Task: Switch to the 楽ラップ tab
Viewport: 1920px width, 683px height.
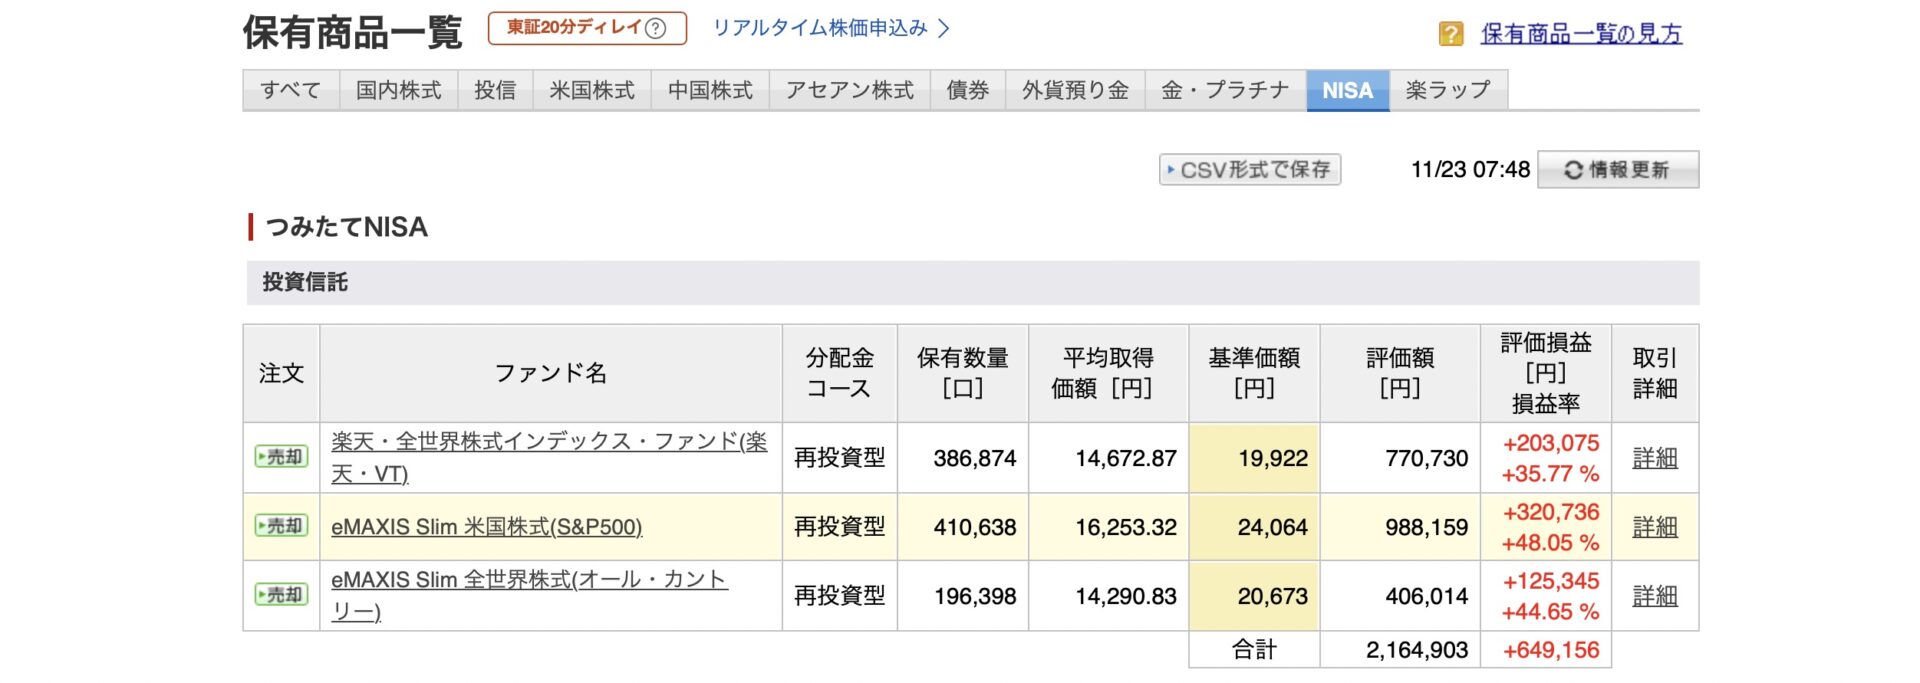Action: pos(1448,90)
